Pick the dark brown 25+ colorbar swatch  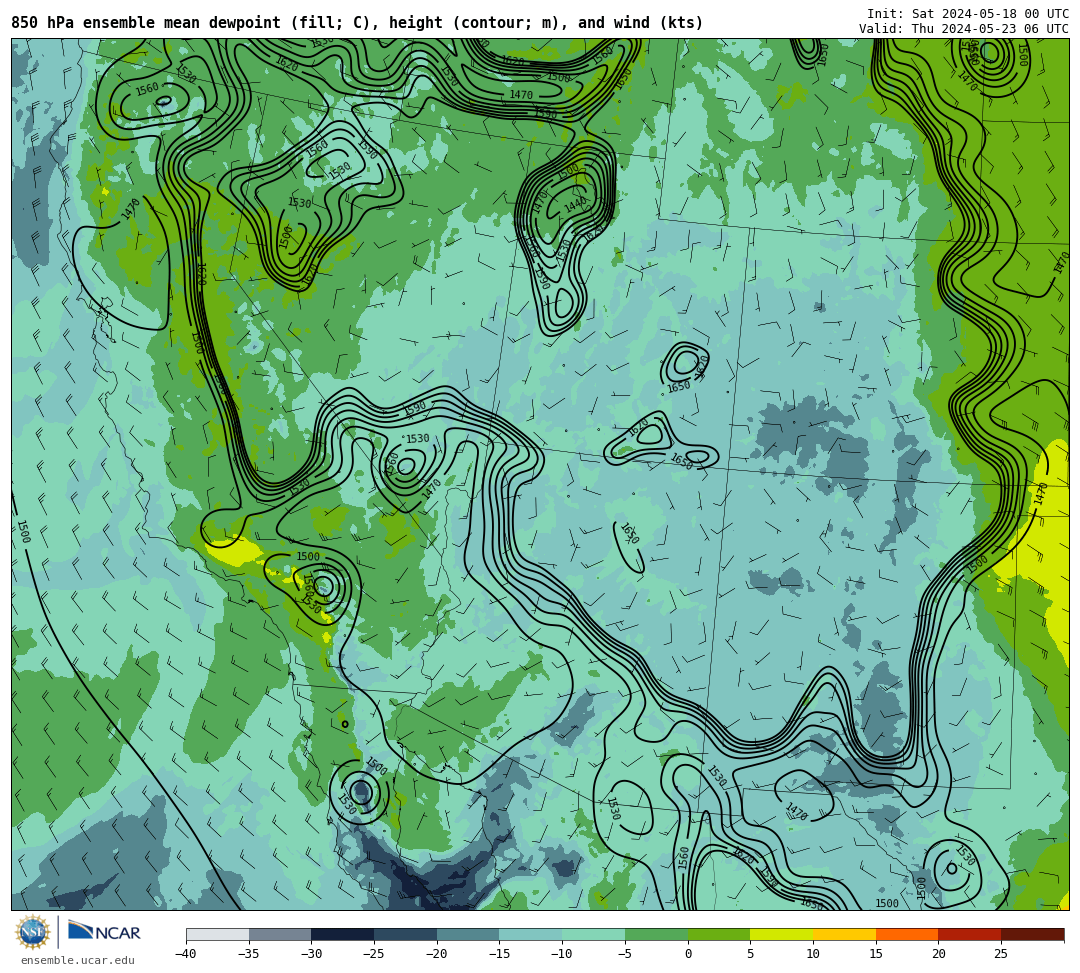coord(1032,934)
